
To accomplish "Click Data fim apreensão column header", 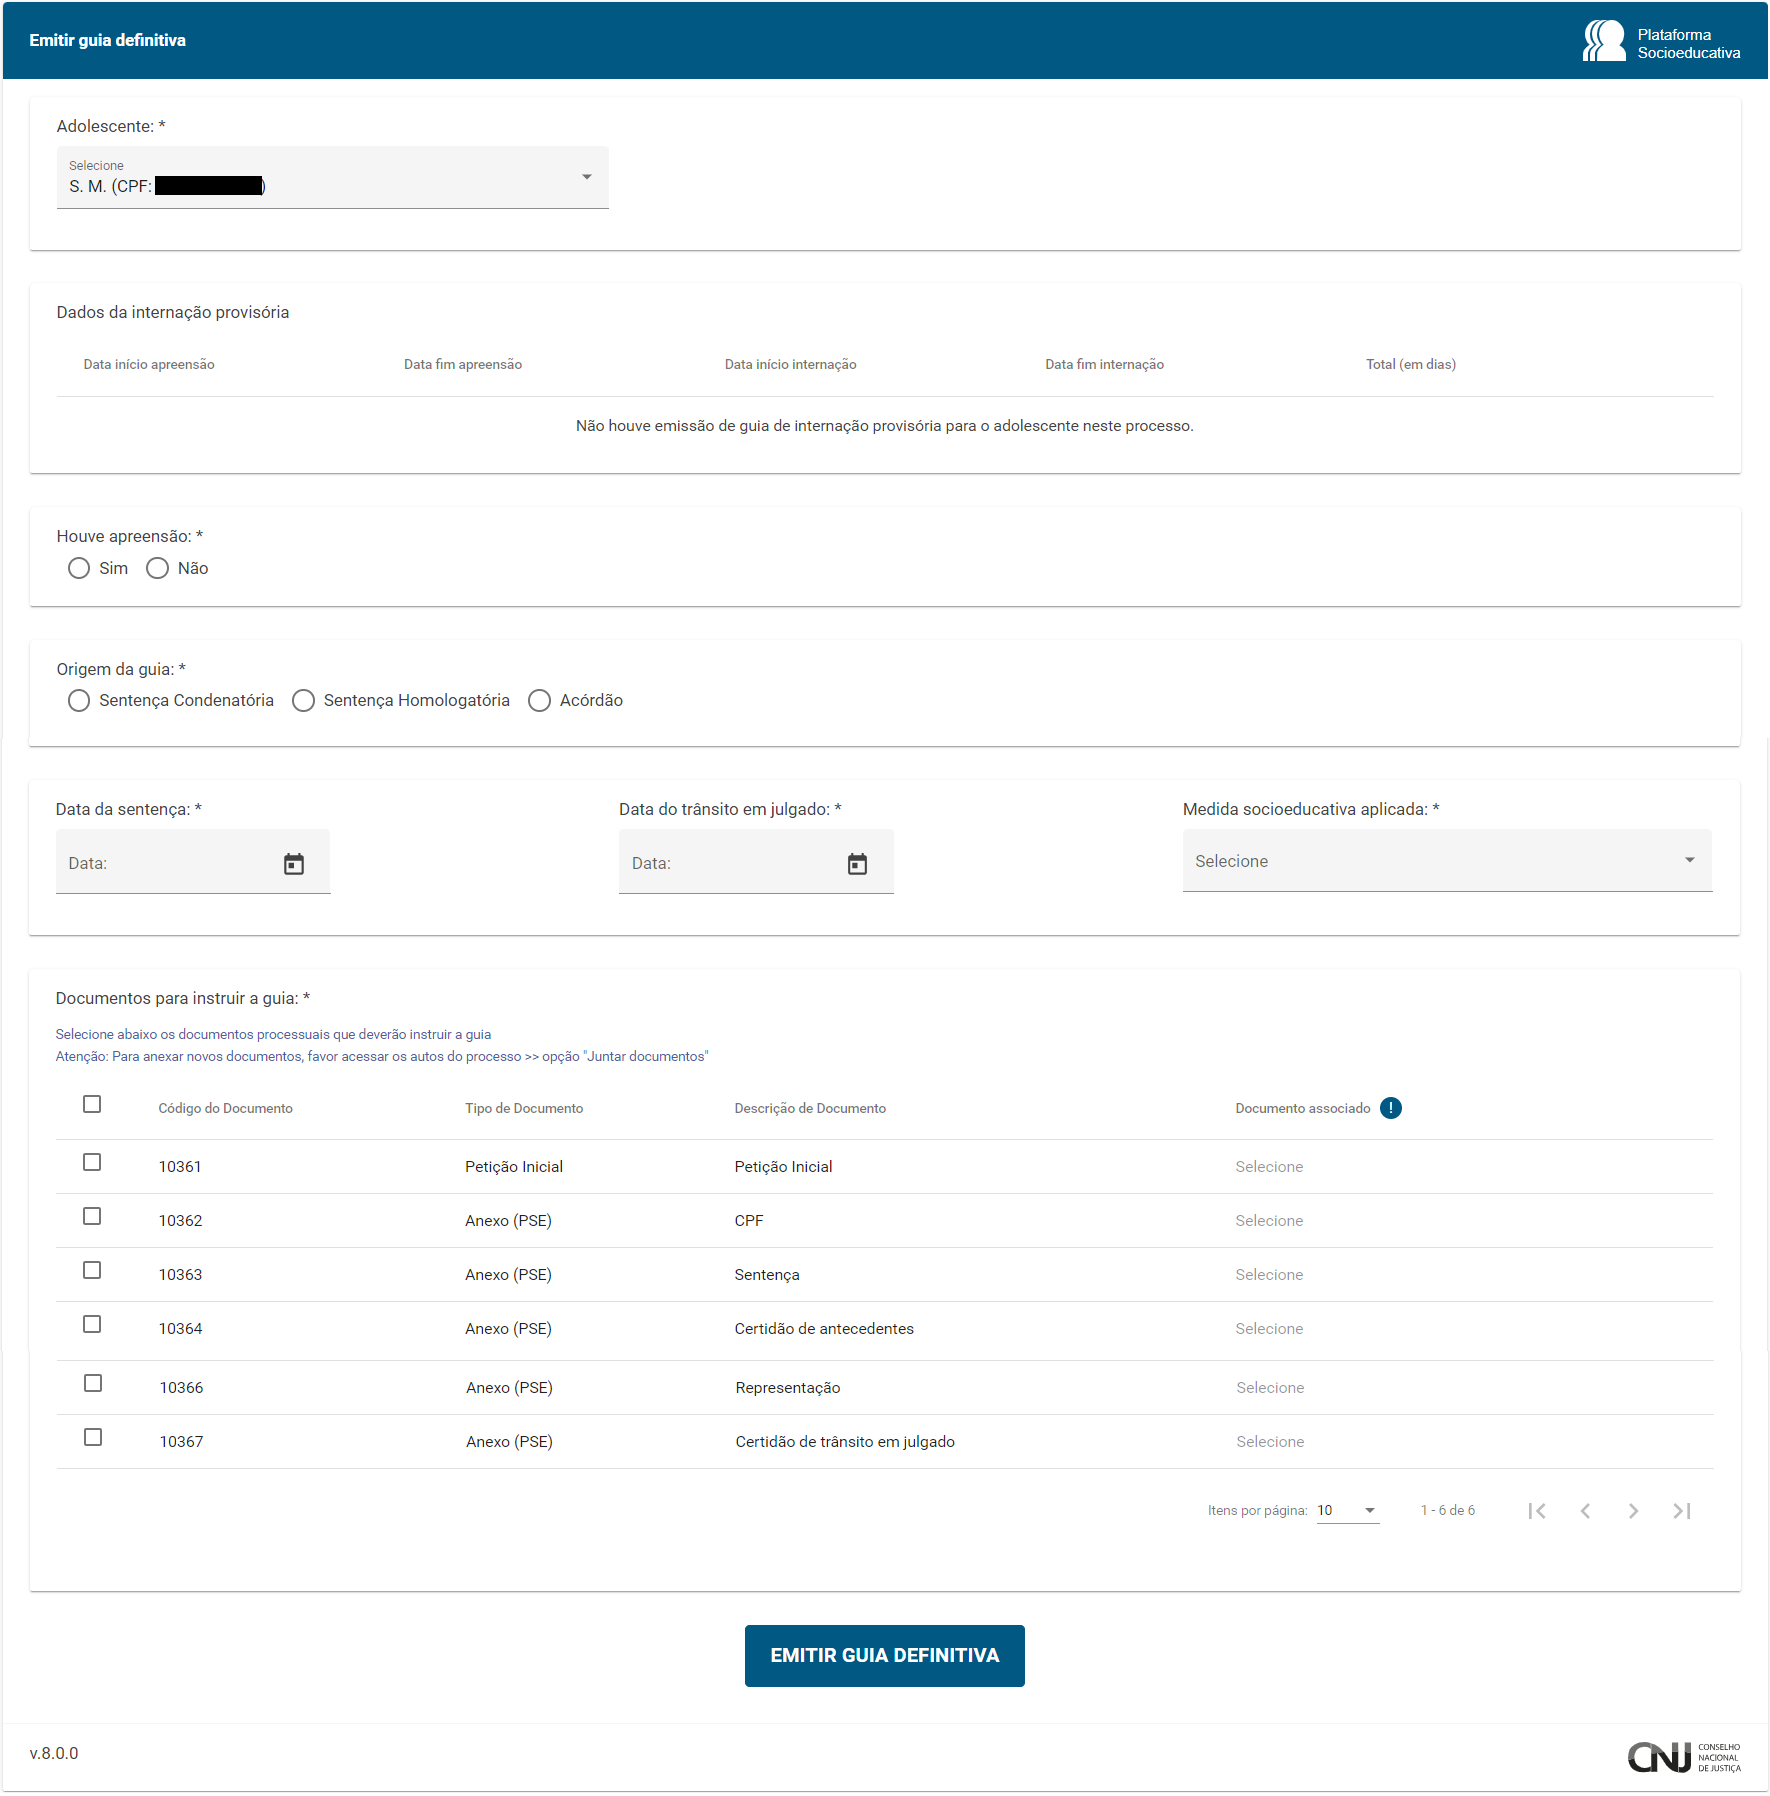I will (x=463, y=364).
